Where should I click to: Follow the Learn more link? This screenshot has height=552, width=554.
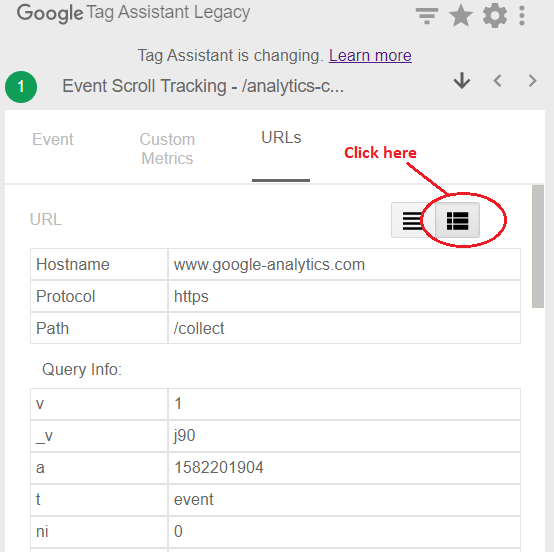(x=370, y=55)
